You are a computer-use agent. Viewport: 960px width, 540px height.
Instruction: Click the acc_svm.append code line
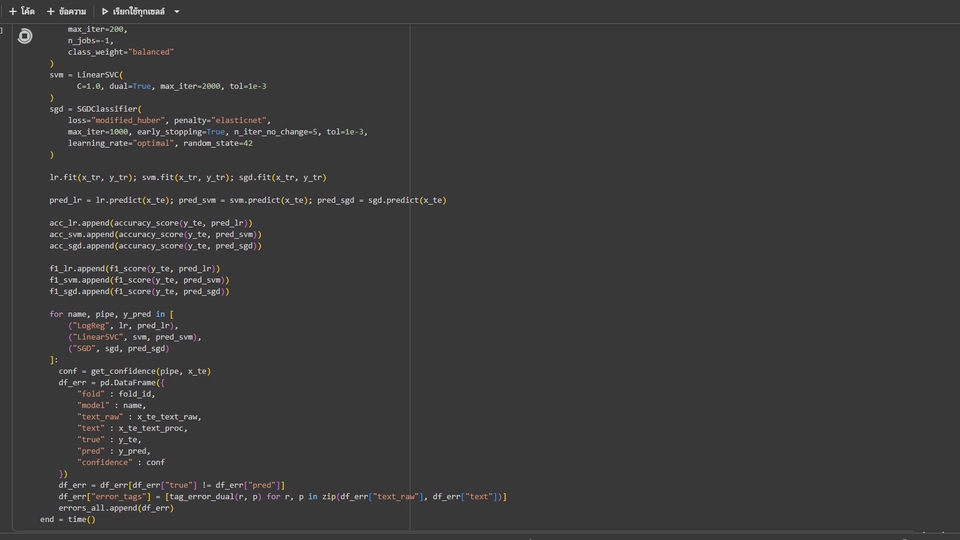155,234
